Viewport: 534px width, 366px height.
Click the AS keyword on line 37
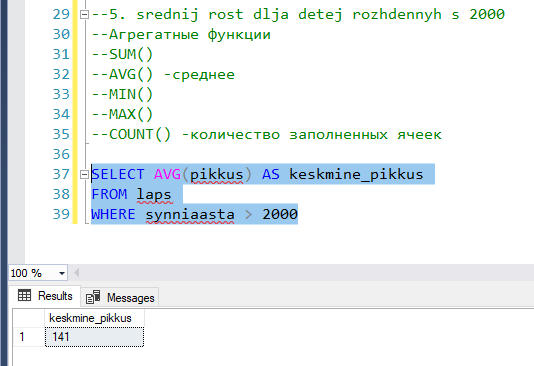pyautogui.click(x=271, y=174)
